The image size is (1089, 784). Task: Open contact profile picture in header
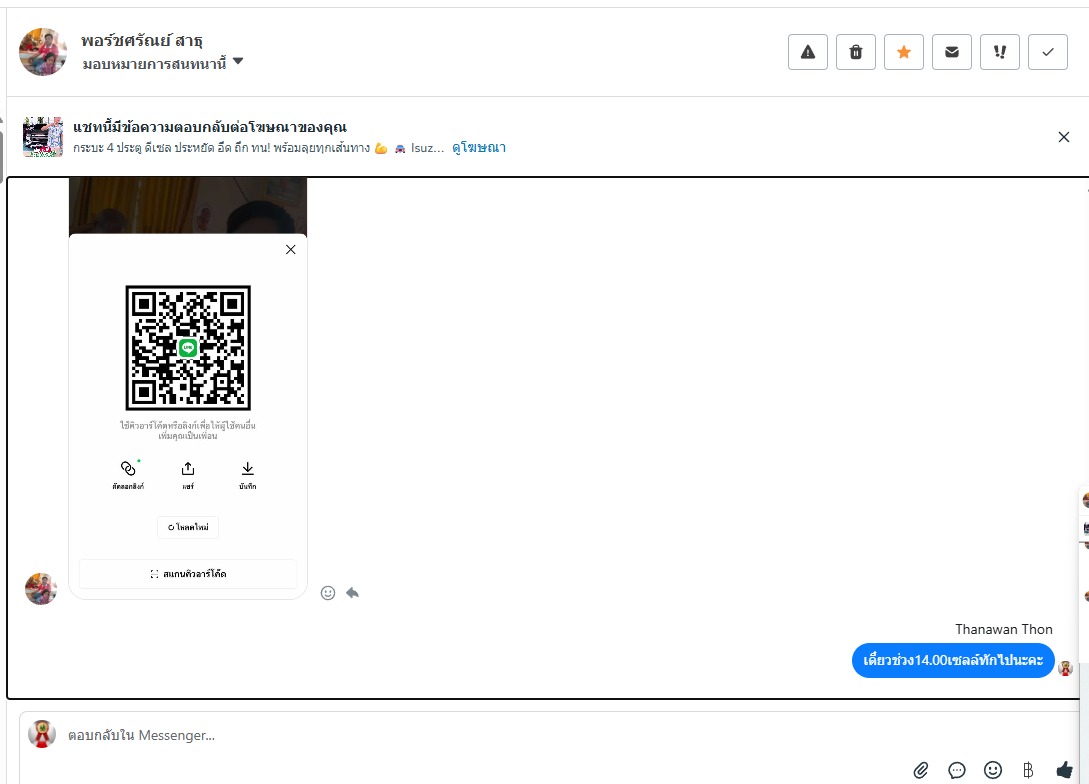pos(42,52)
